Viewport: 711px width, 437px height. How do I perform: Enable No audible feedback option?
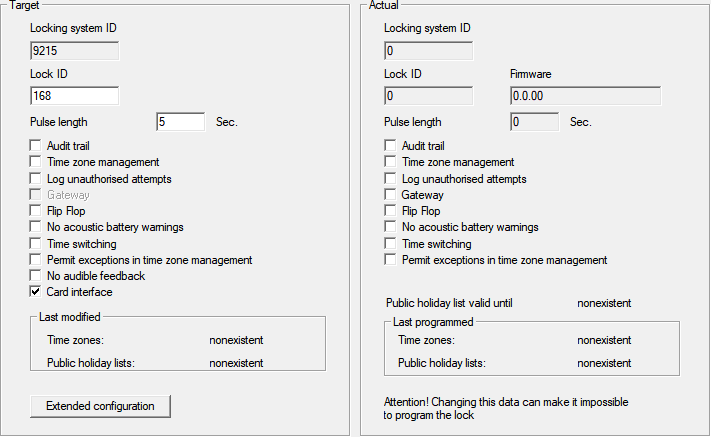coord(36,276)
